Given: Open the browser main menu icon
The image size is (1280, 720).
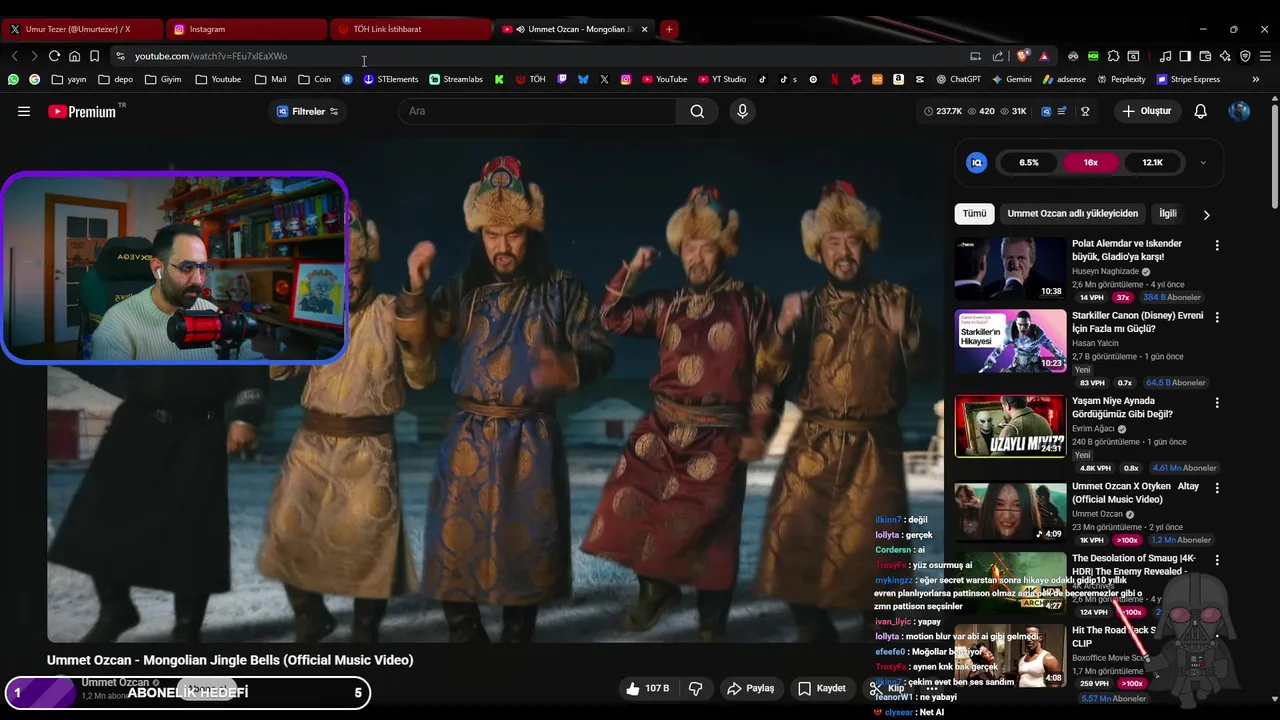Looking at the screenshot, I should pyautogui.click(x=1265, y=56).
